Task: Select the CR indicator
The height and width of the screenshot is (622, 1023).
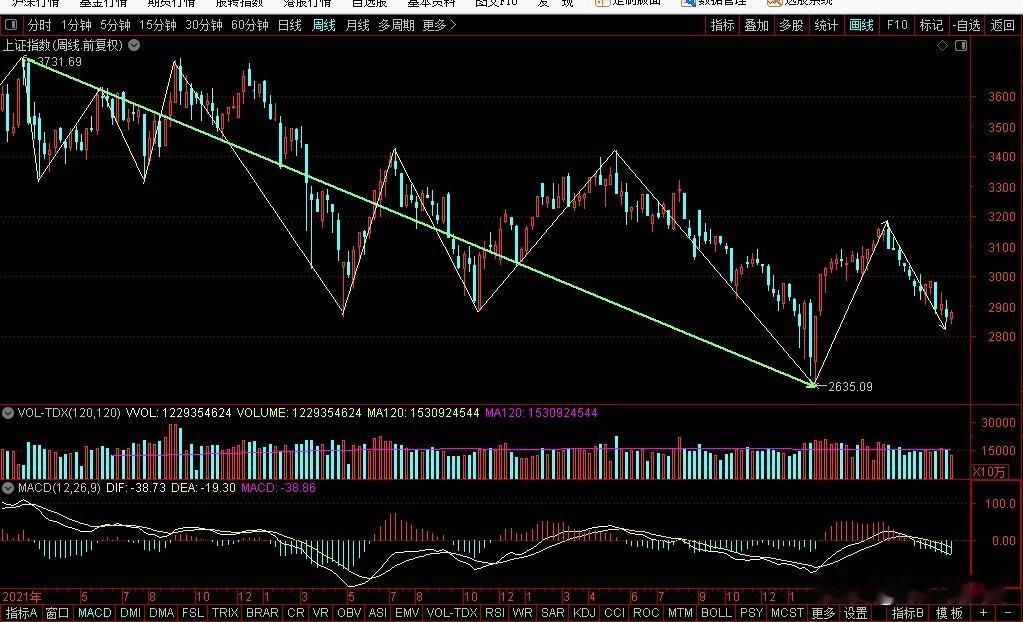Action: pyautogui.click(x=296, y=613)
